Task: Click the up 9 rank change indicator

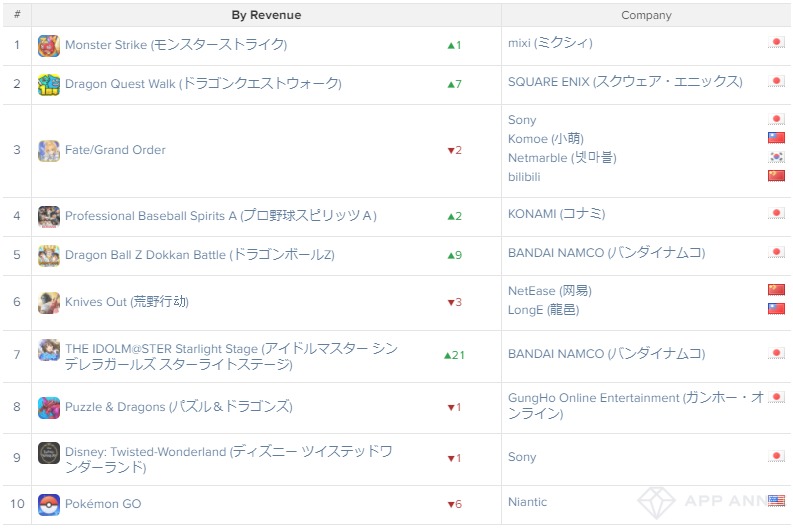Action: click(x=455, y=255)
